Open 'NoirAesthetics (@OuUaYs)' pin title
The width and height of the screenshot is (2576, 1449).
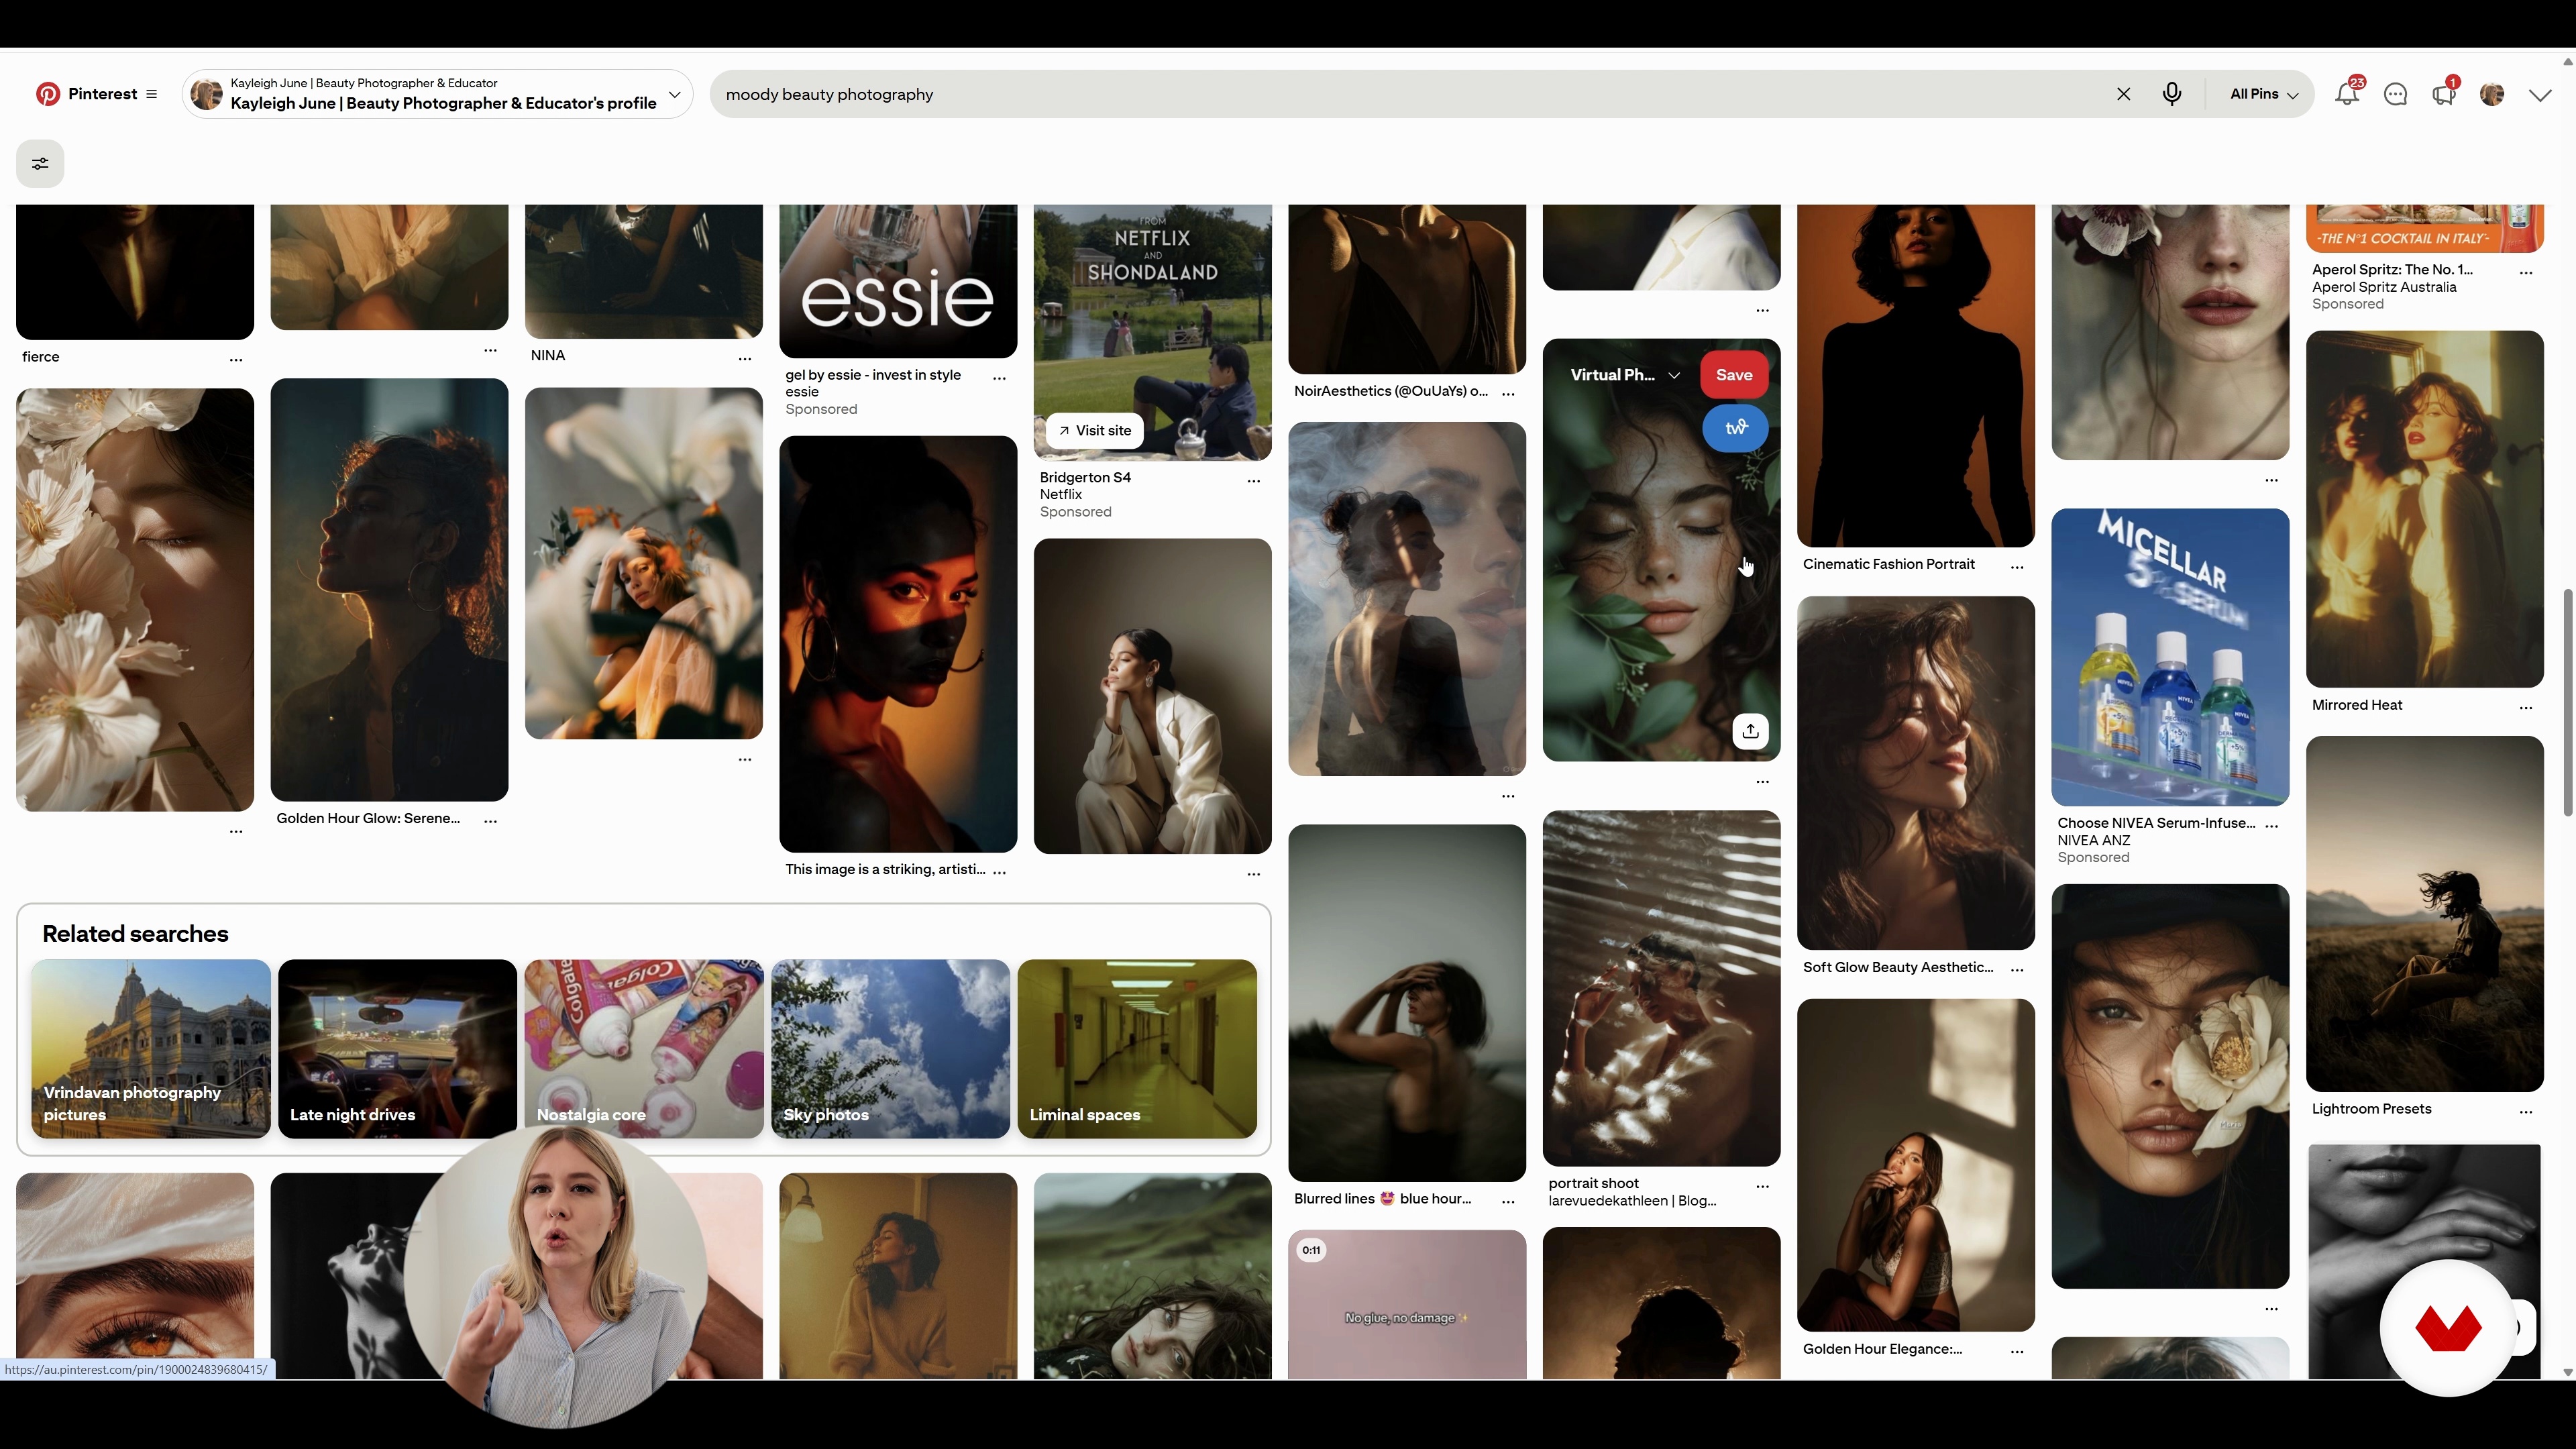[x=1391, y=391]
